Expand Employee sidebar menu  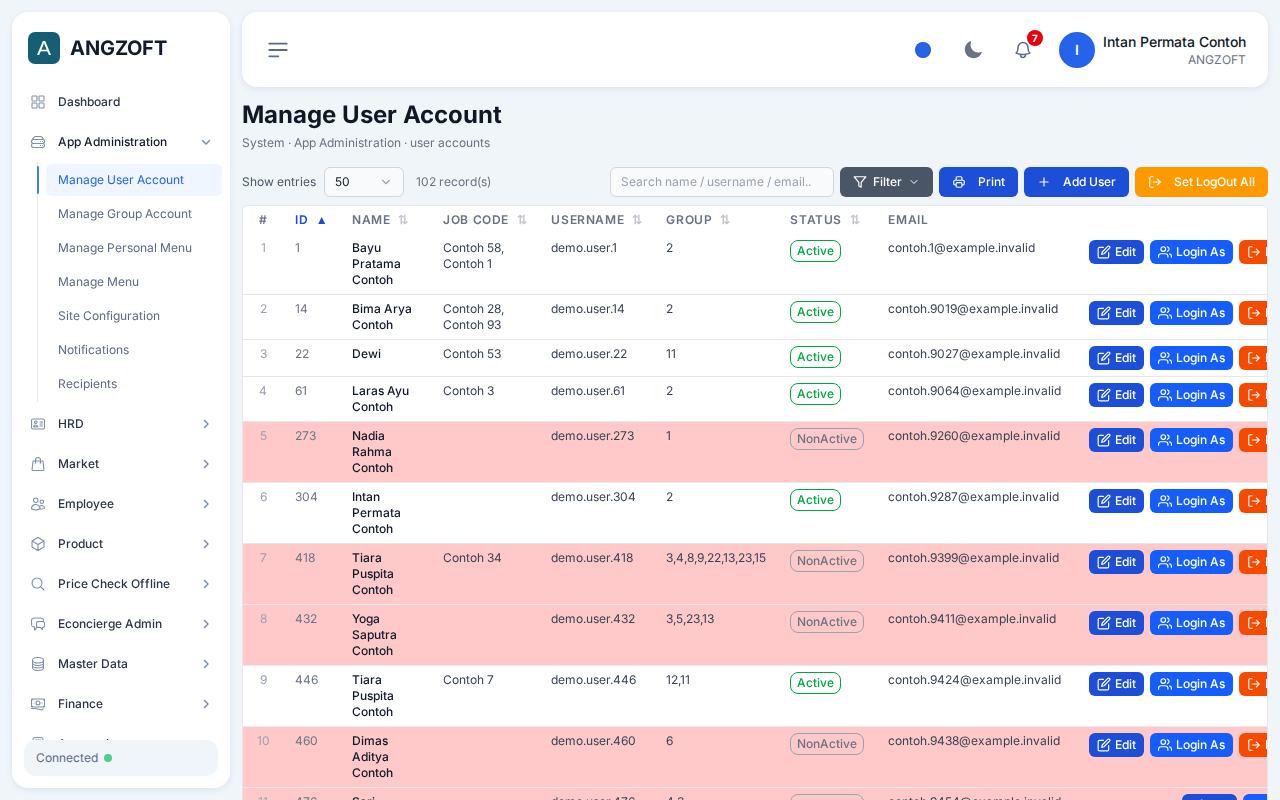click(x=121, y=504)
